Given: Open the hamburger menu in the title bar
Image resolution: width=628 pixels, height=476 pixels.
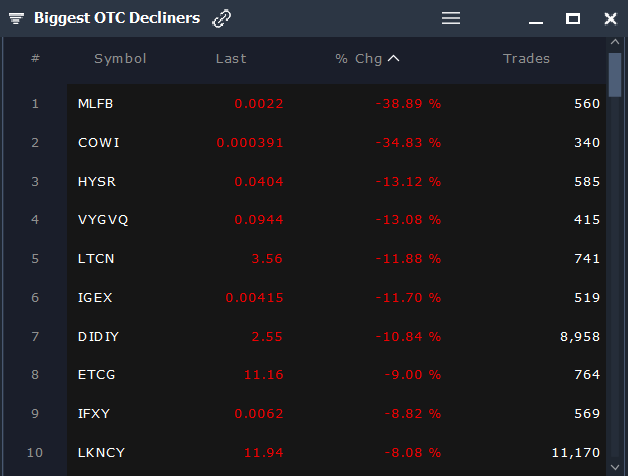Looking at the screenshot, I should tap(451, 18).
